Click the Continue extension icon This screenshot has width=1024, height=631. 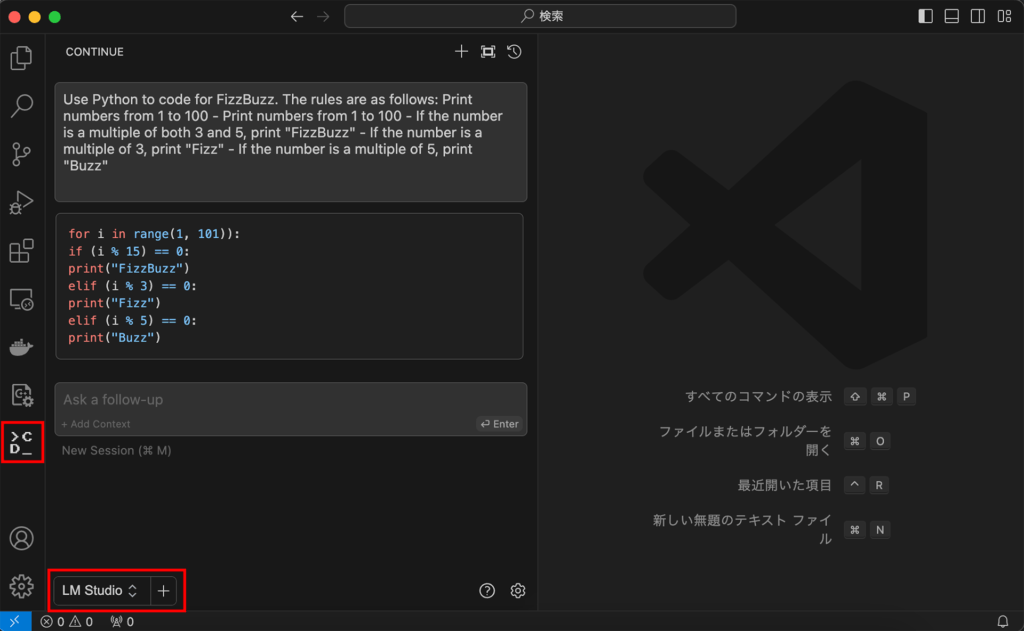click(x=21, y=441)
